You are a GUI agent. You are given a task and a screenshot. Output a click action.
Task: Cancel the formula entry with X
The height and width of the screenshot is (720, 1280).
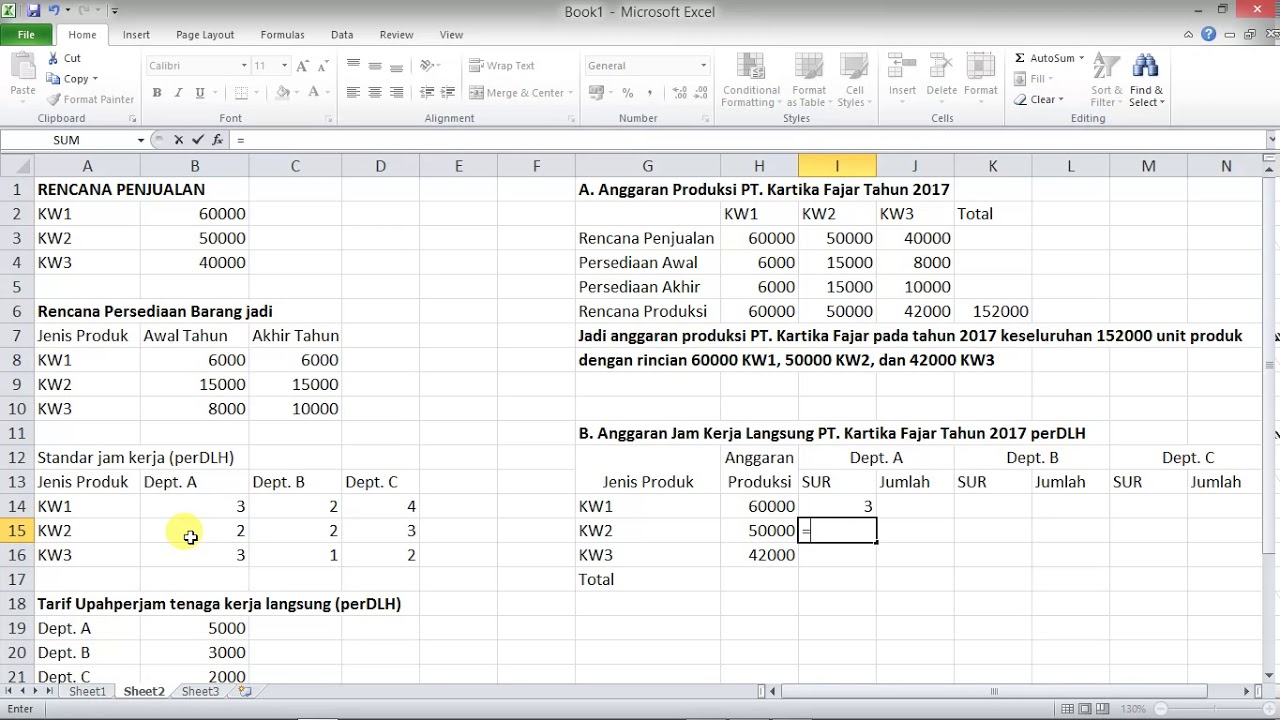click(178, 140)
